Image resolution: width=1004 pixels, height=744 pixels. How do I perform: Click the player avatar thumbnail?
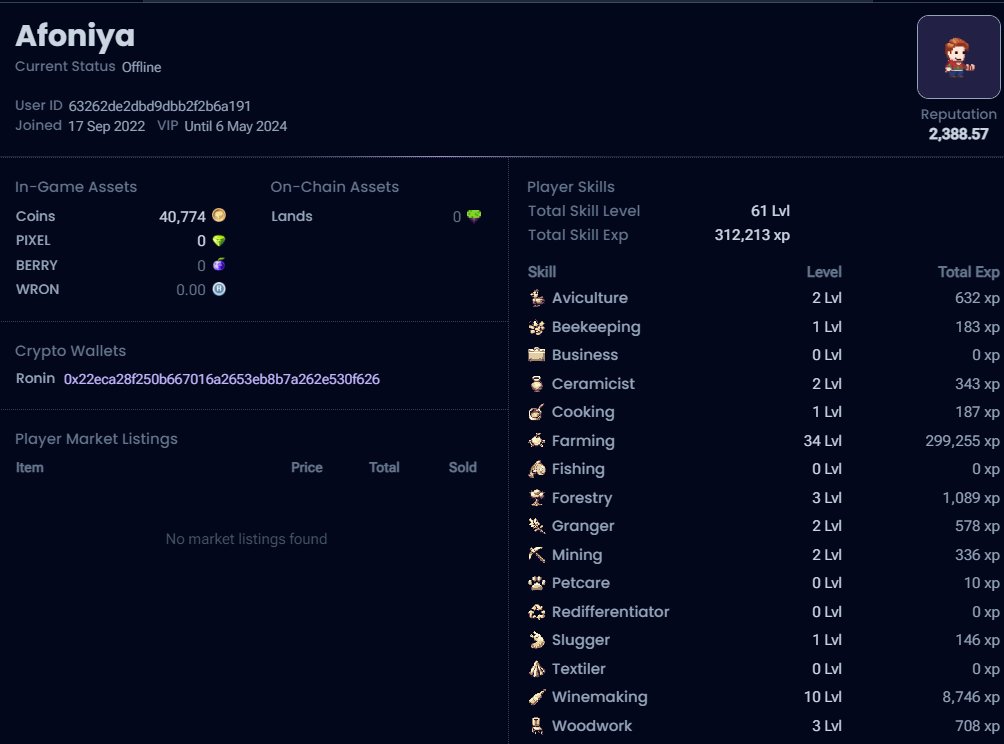point(959,57)
